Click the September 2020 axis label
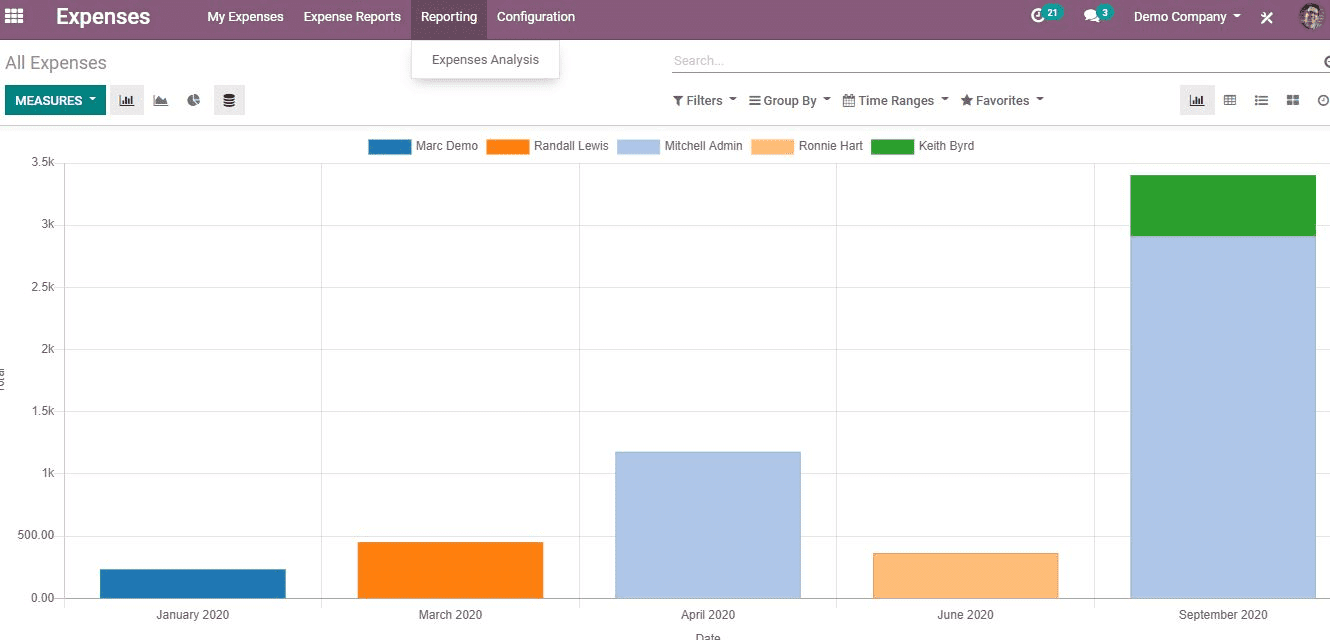Viewport: 1330px width, 640px height. [x=1223, y=615]
